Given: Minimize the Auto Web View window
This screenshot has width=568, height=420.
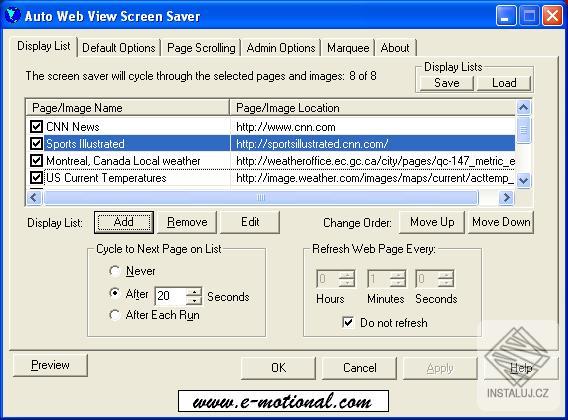Looking at the screenshot, I should coord(506,16).
